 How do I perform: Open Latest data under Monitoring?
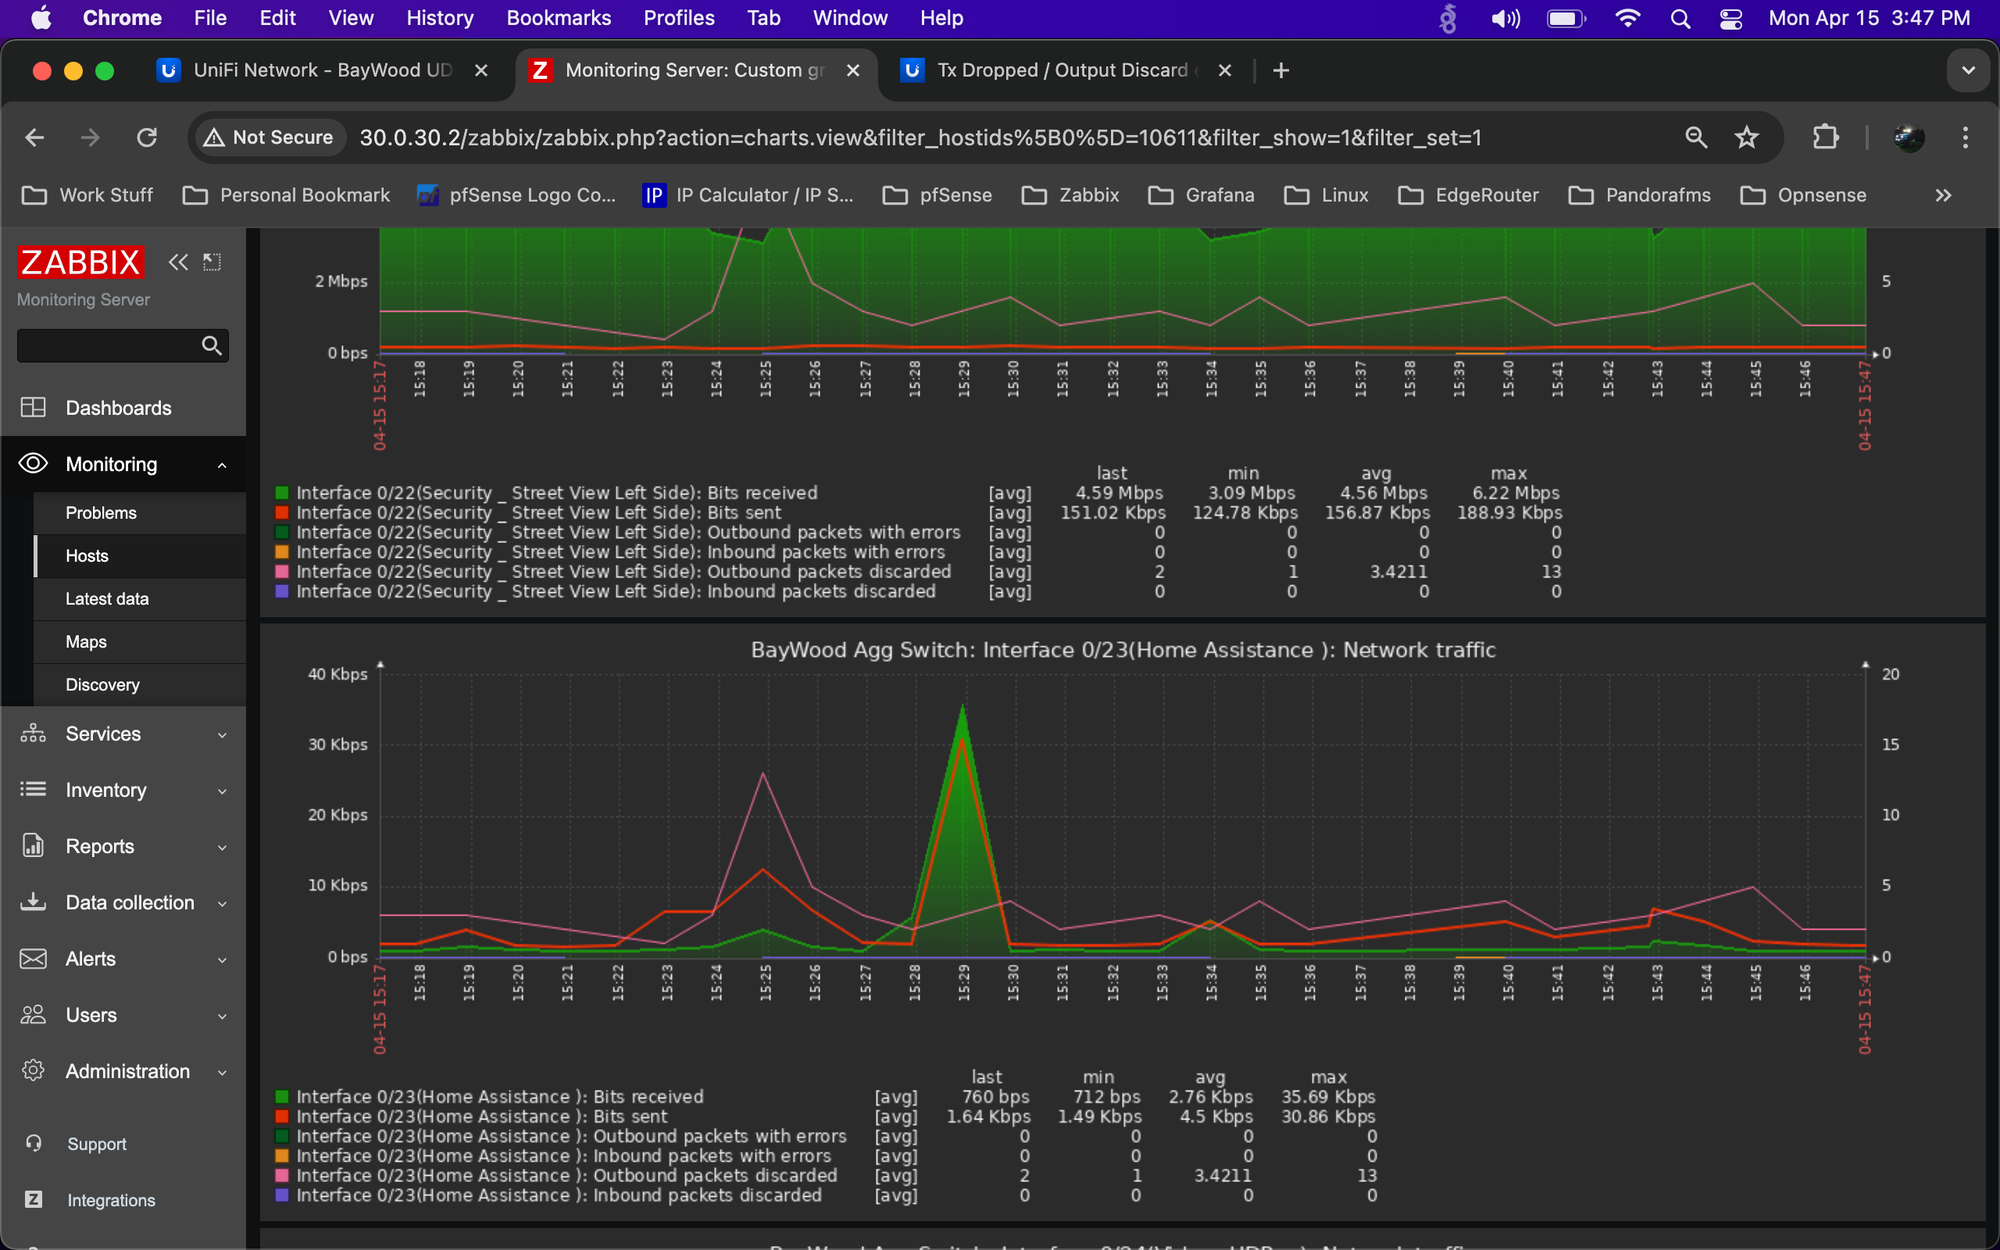(107, 599)
